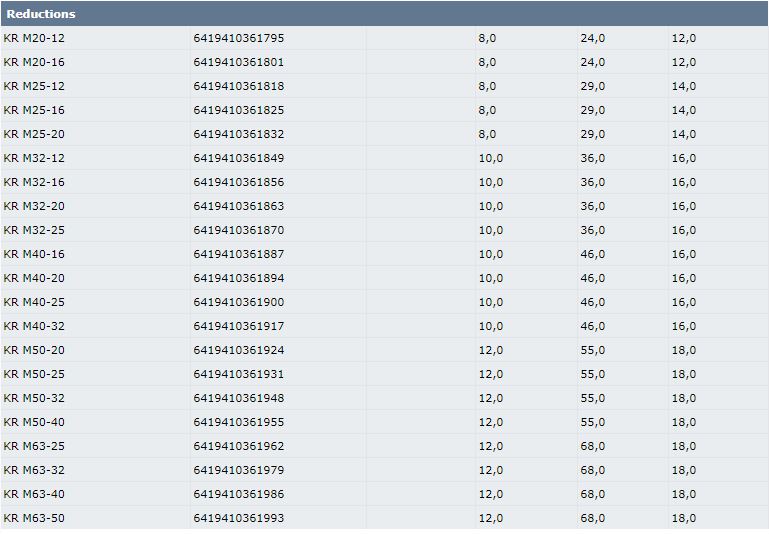The width and height of the screenshot is (769, 534).
Task: Click EAN code 6419410361948
Action: tap(239, 399)
